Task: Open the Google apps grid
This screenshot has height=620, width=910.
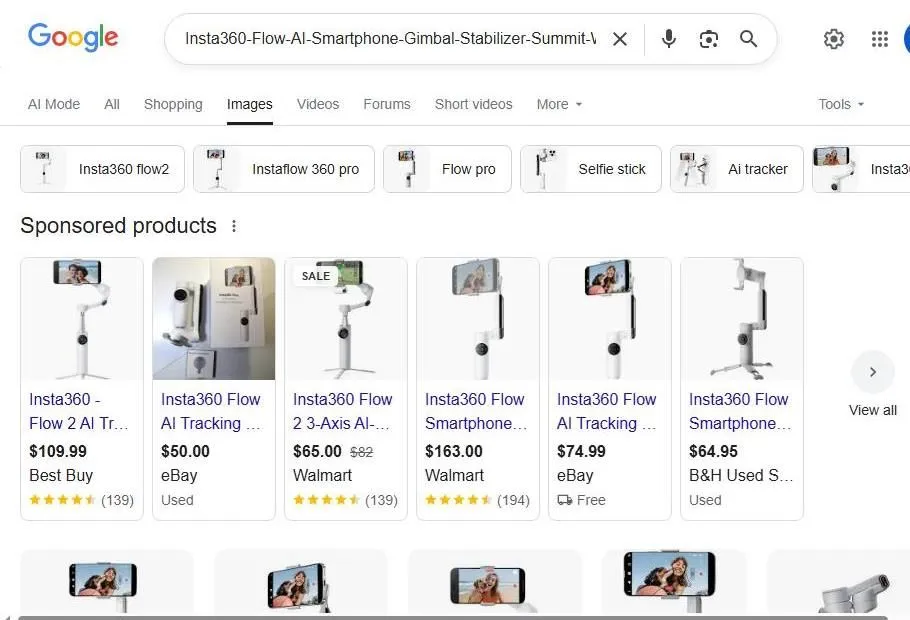Action: (879, 39)
